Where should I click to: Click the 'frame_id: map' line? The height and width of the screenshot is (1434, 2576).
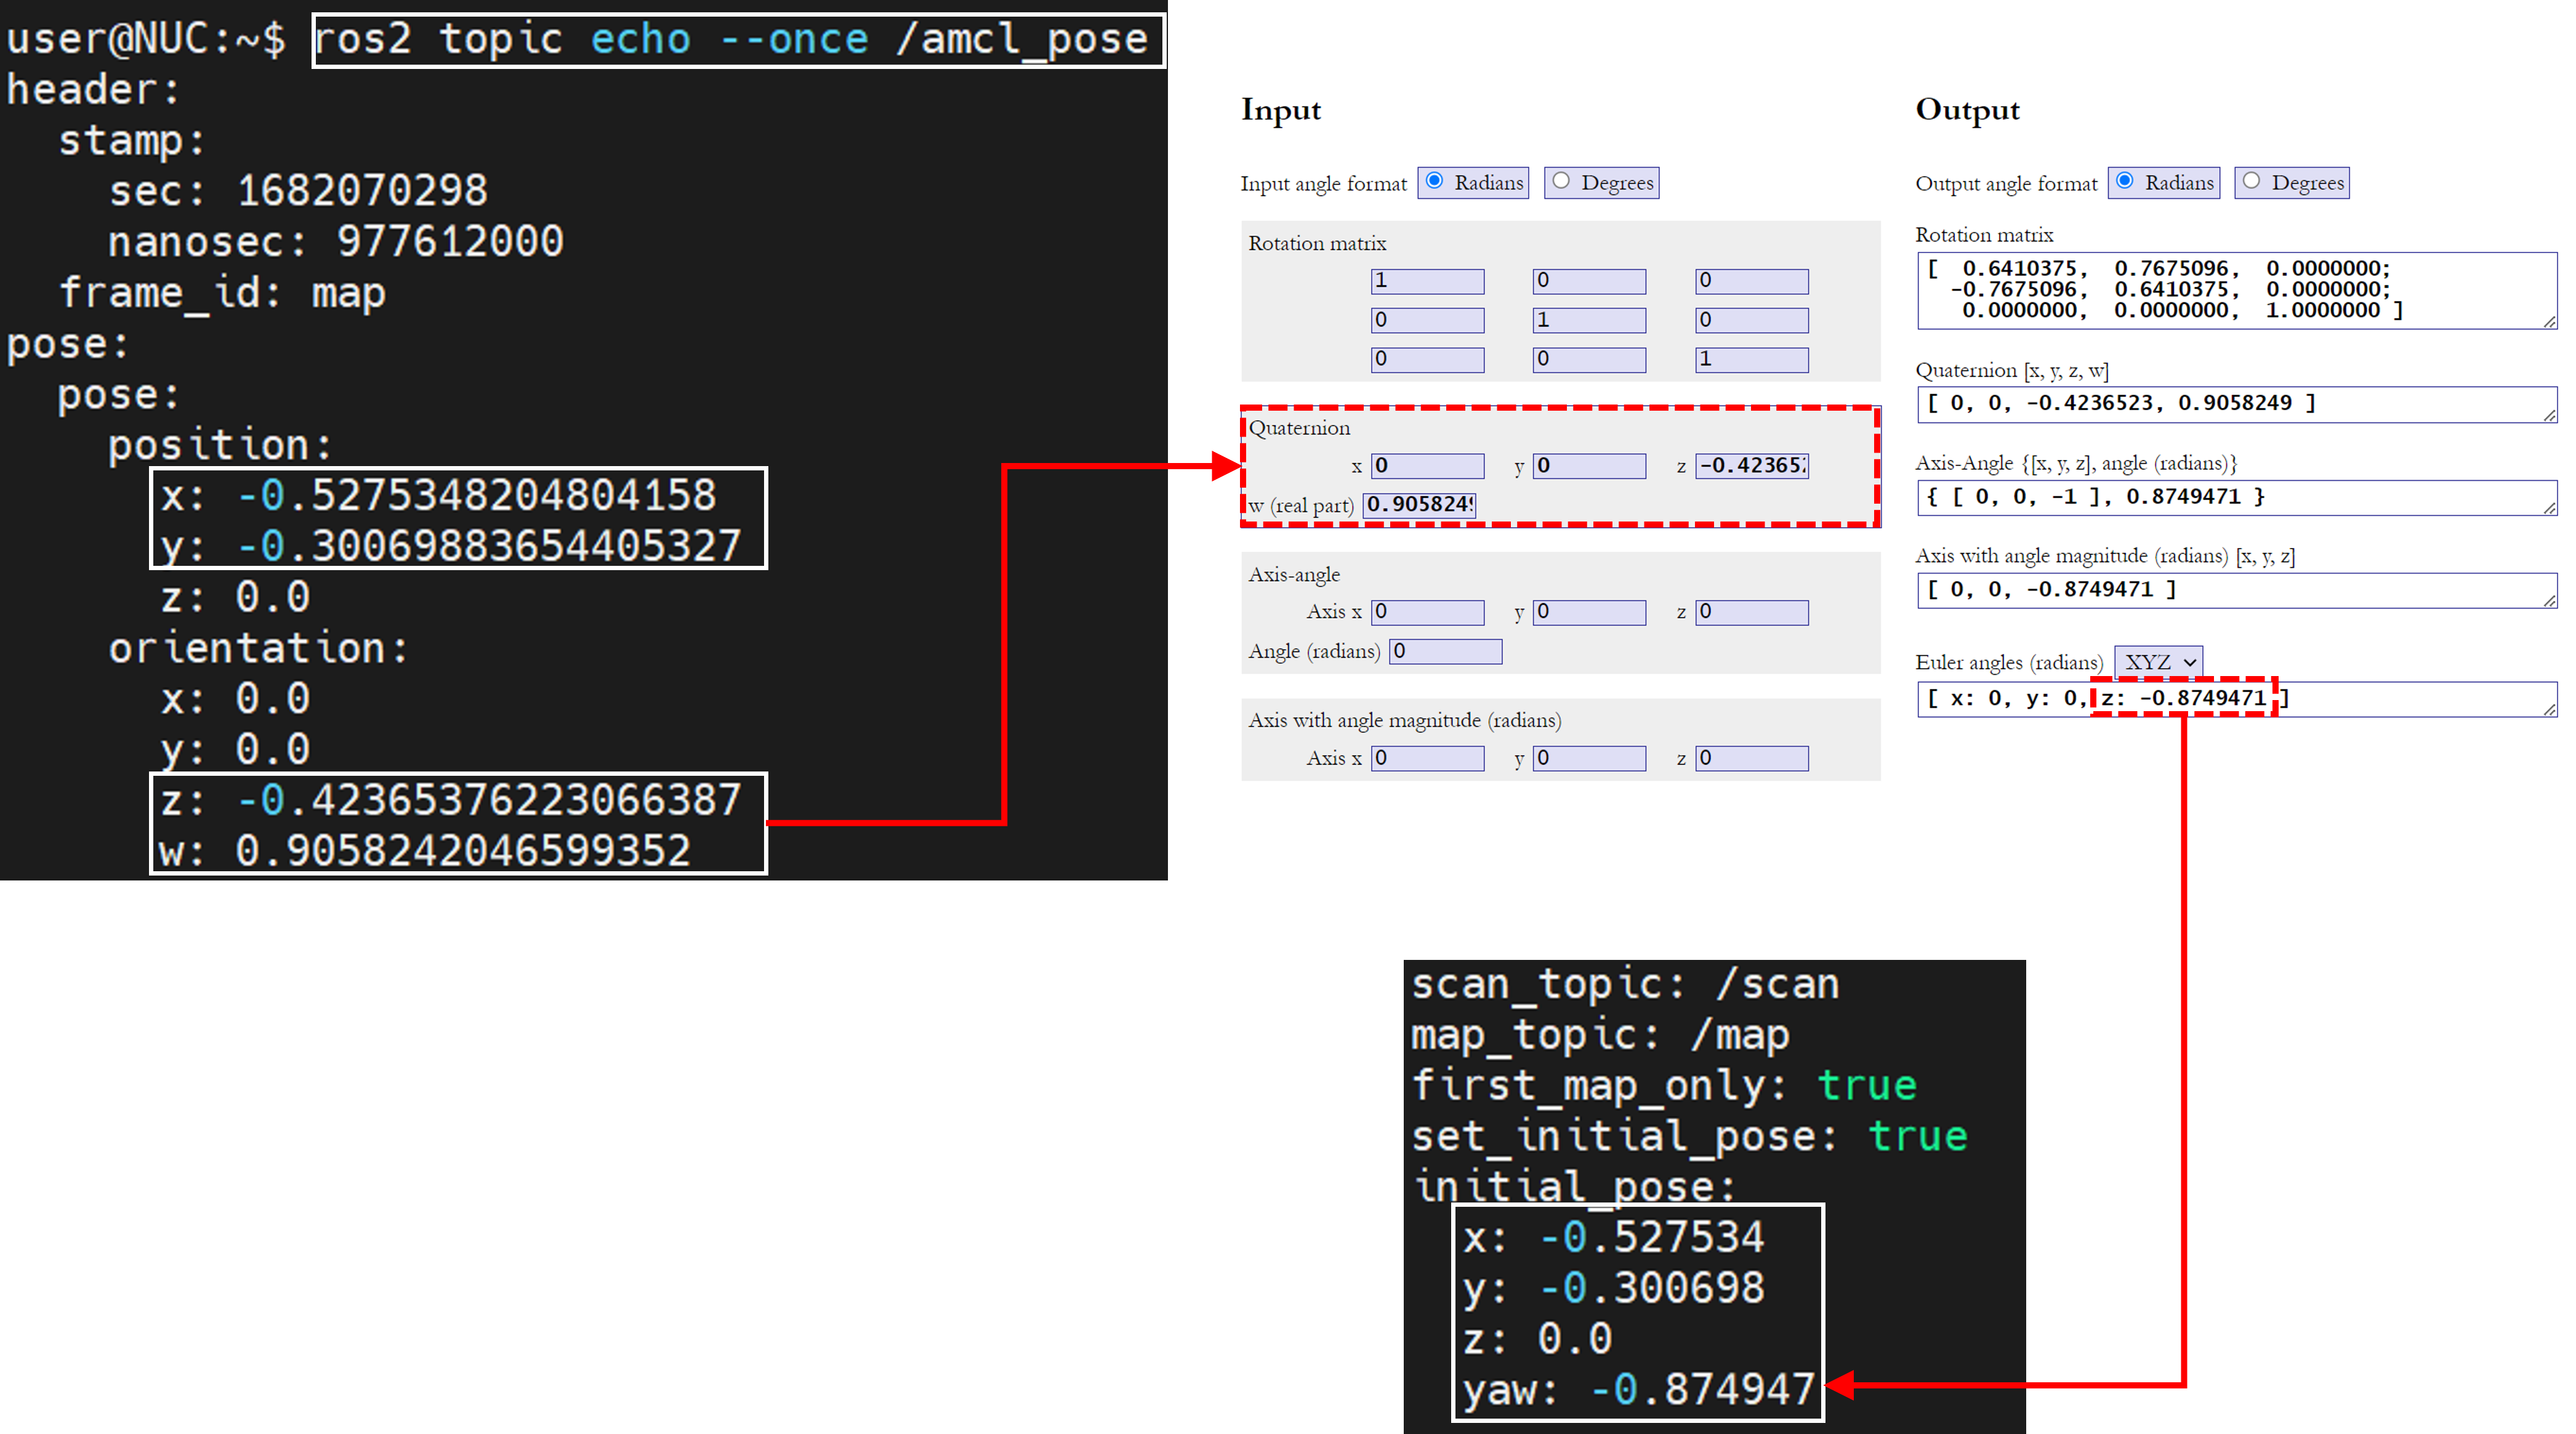pyautogui.click(x=222, y=293)
